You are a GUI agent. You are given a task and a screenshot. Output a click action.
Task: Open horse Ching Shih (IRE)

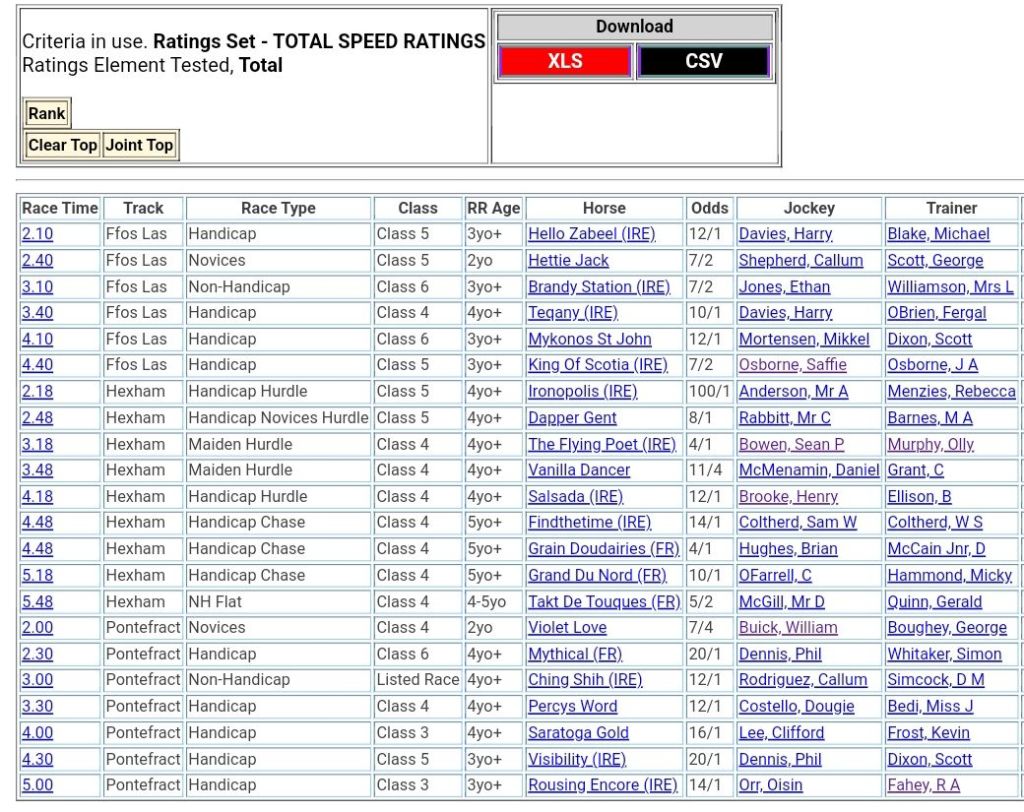pyautogui.click(x=585, y=680)
